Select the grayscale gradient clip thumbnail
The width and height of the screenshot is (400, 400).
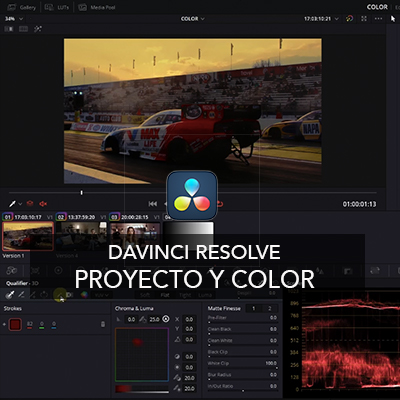[188, 235]
